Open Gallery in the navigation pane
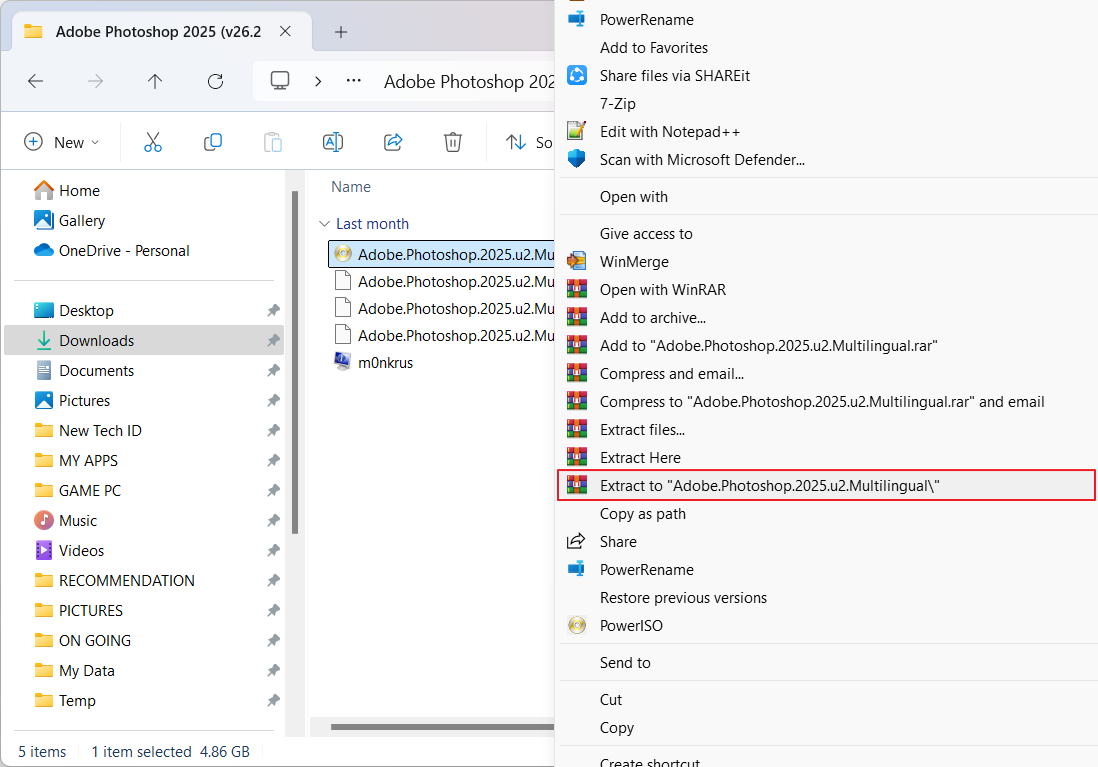This screenshot has height=767, width=1098. 69,221
